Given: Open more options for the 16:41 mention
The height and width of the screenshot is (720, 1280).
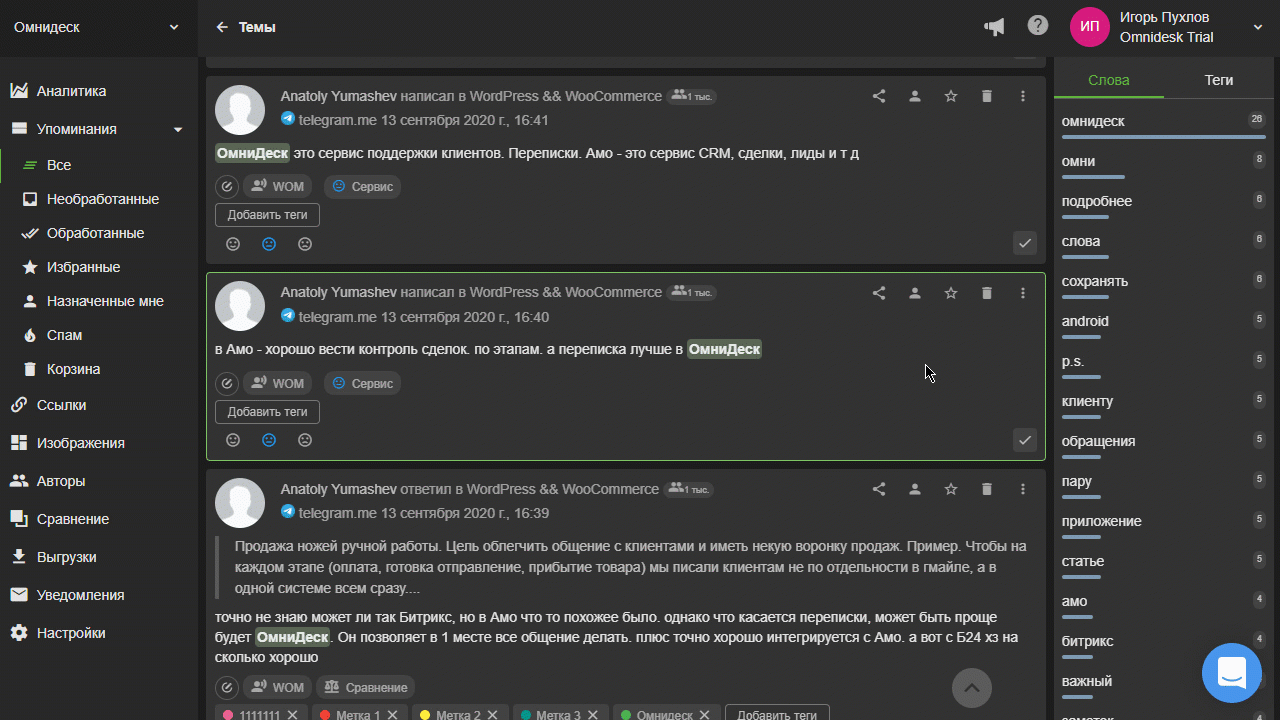Looking at the screenshot, I should click(1023, 96).
